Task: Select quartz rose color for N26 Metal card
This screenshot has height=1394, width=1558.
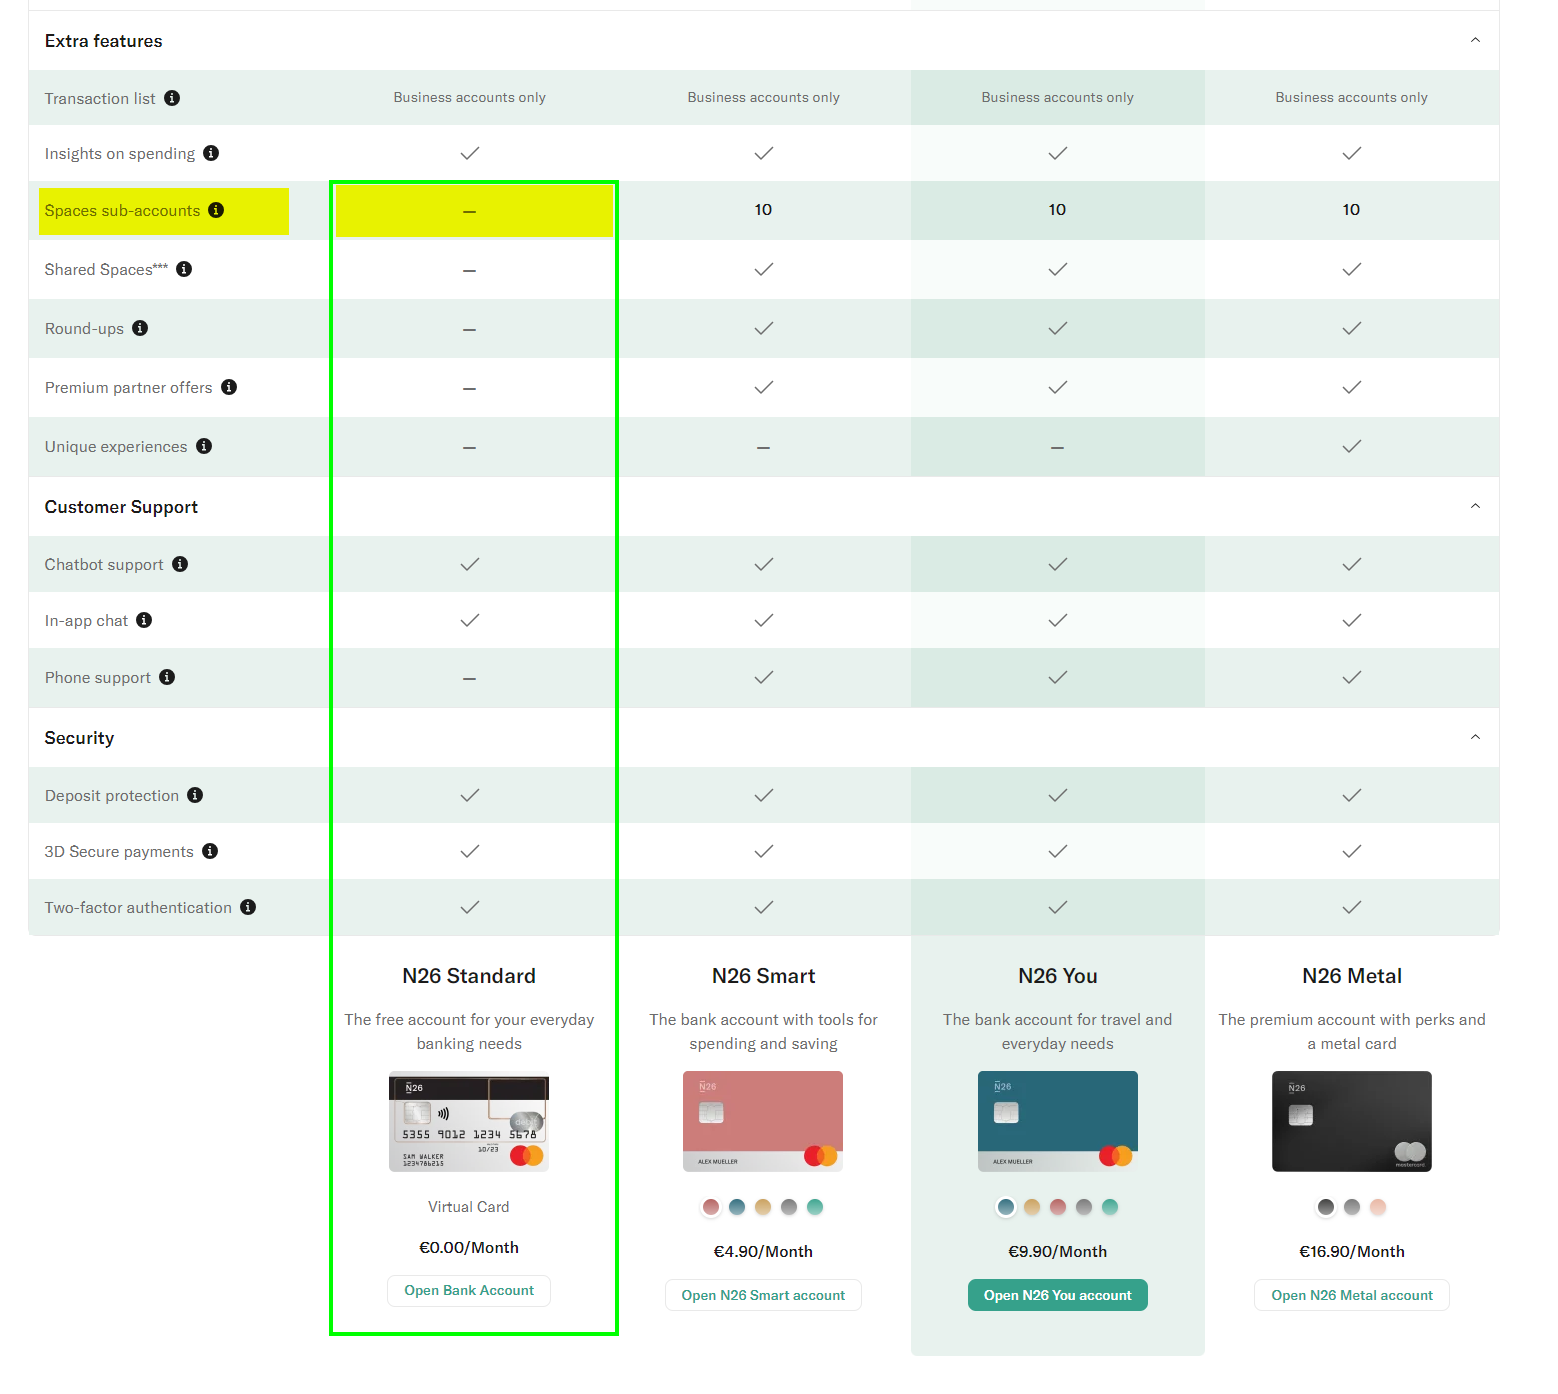Action: [1378, 1207]
